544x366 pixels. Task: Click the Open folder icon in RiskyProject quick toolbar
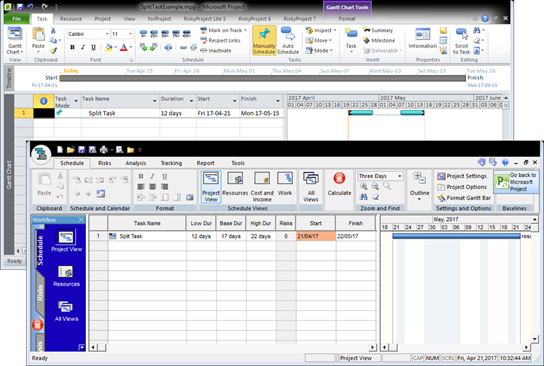[x=70, y=150]
